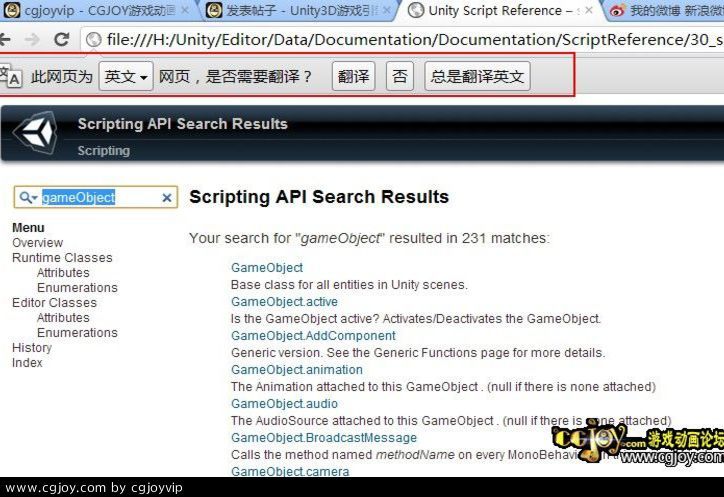Viewport: 724px width, 497px height.
Task: Open the GameObject.BroadcastMessage result
Action: (324, 437)
